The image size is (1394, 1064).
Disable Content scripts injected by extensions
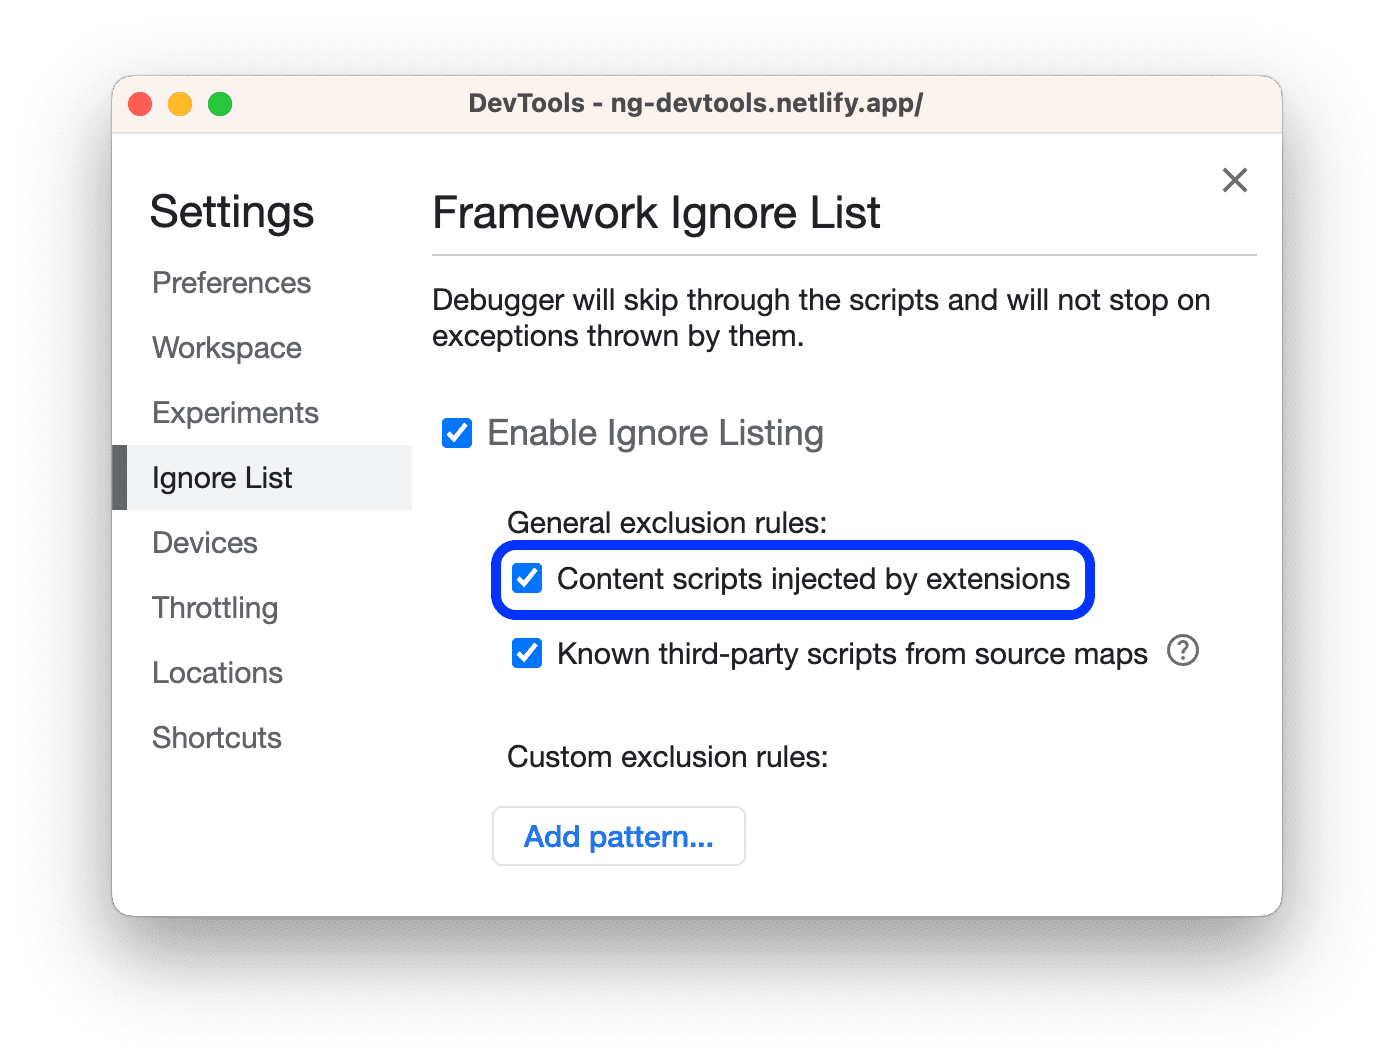click(x=527, y=578)
